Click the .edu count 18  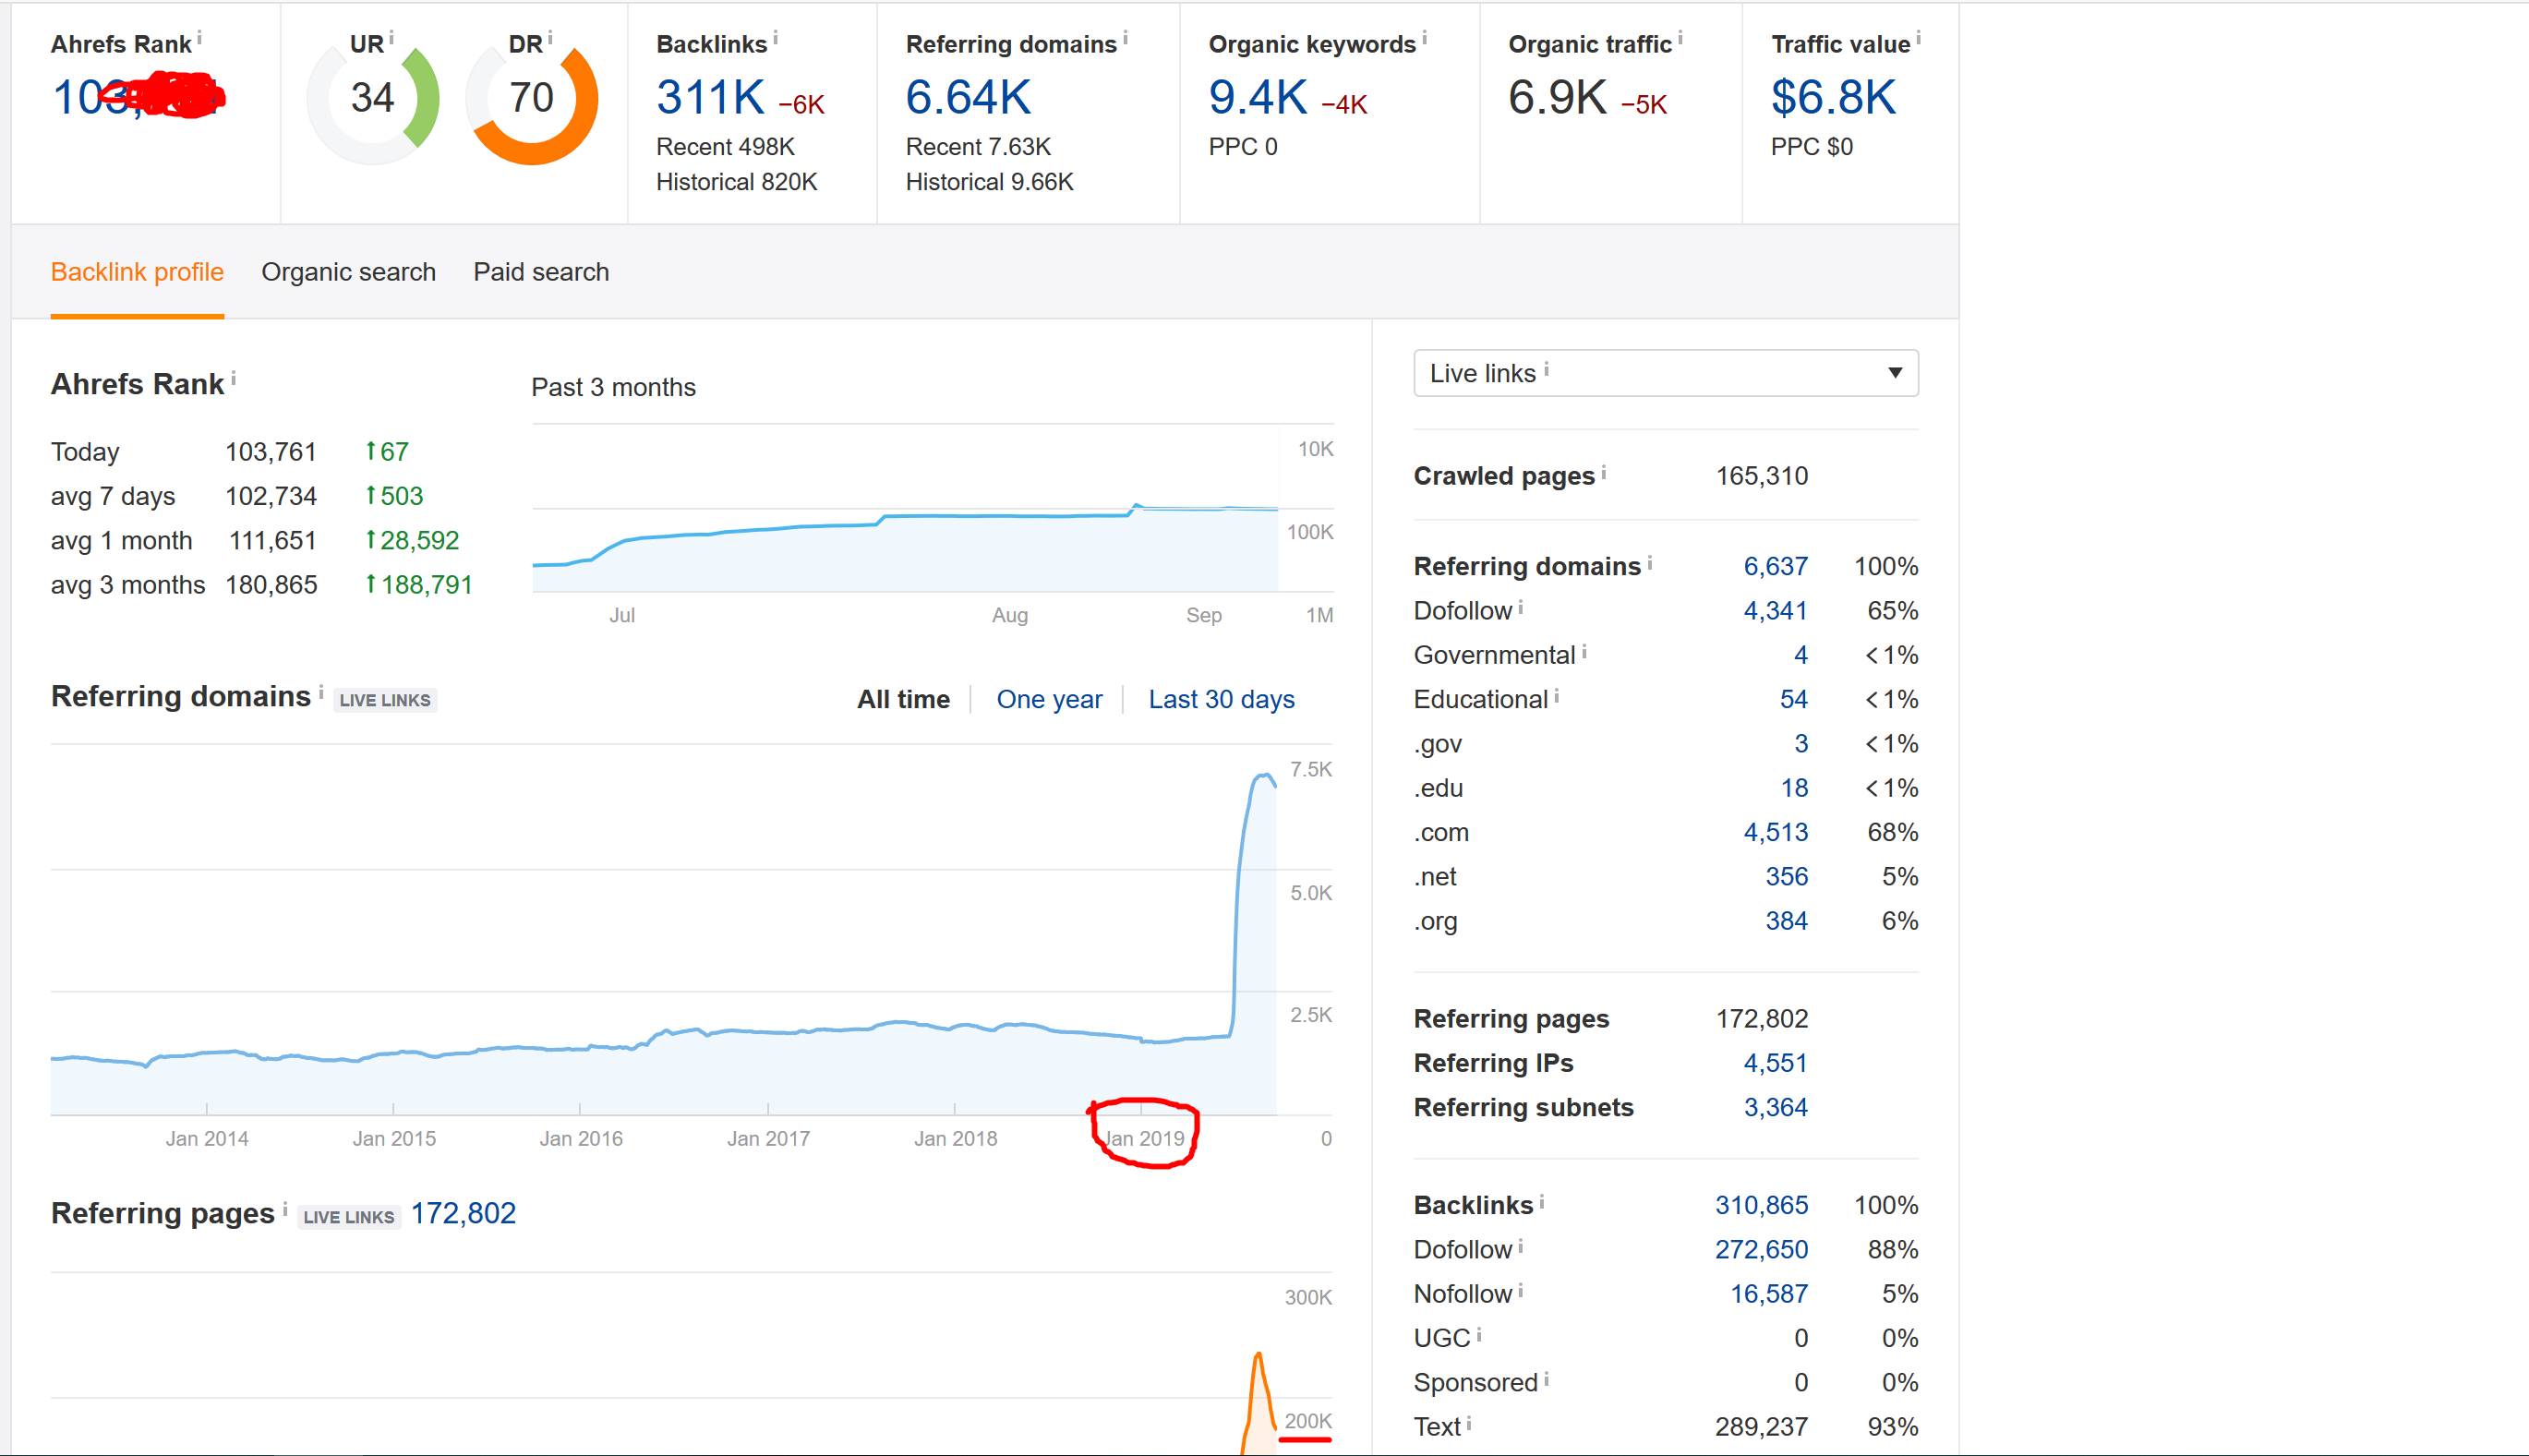(x=1793, y=788)
